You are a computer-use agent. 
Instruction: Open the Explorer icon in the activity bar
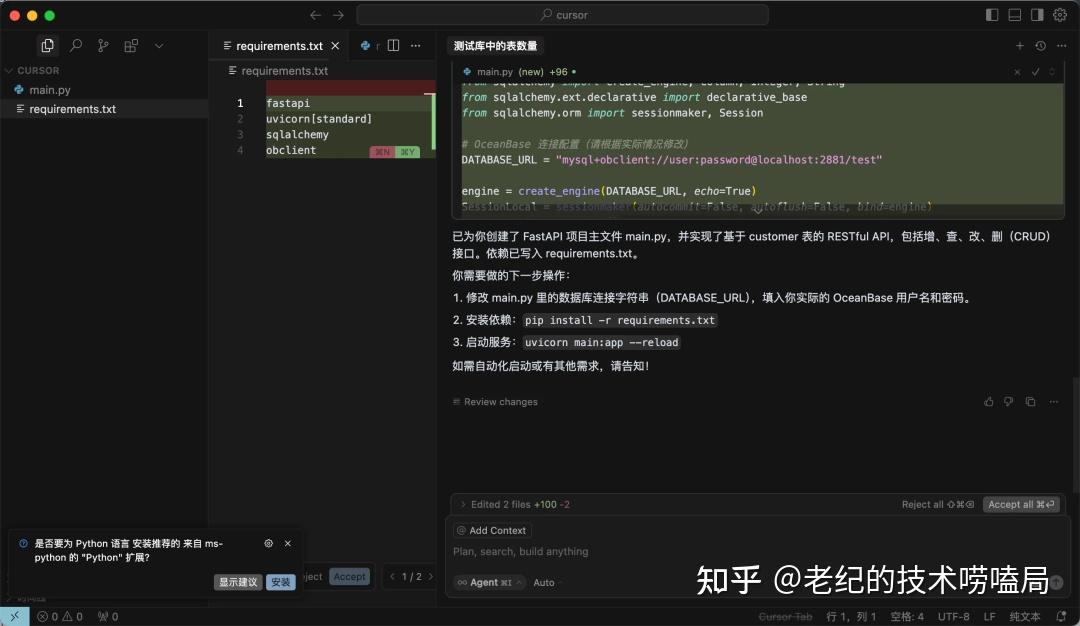tap(47, 45)
